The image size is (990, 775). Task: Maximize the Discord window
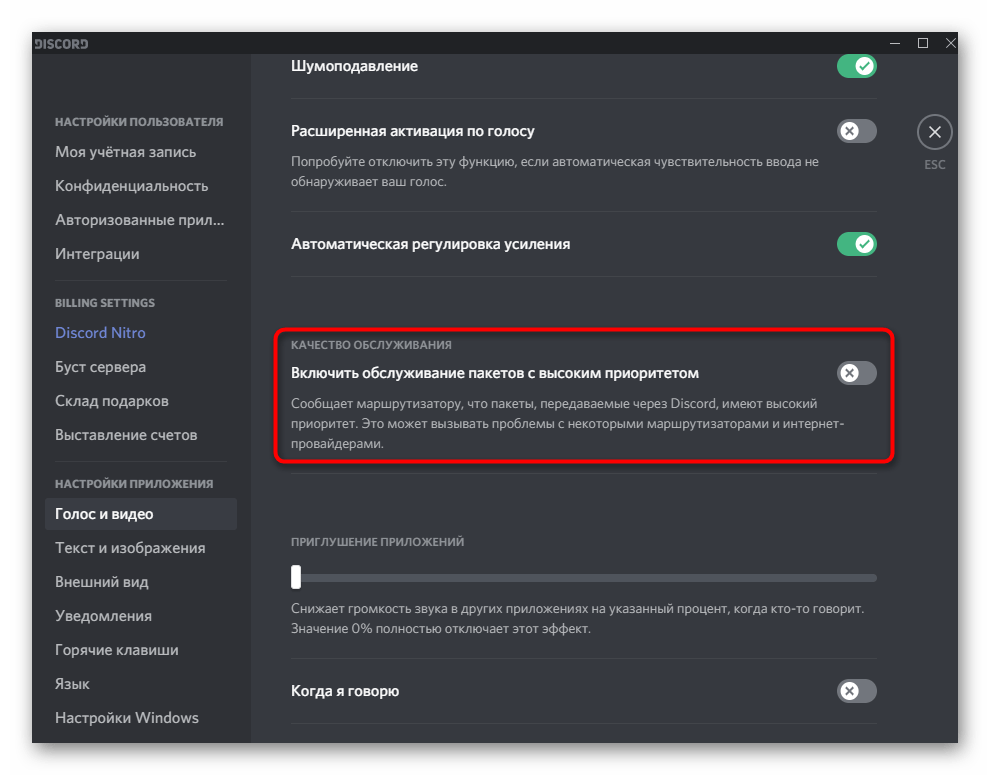(922, 43)
